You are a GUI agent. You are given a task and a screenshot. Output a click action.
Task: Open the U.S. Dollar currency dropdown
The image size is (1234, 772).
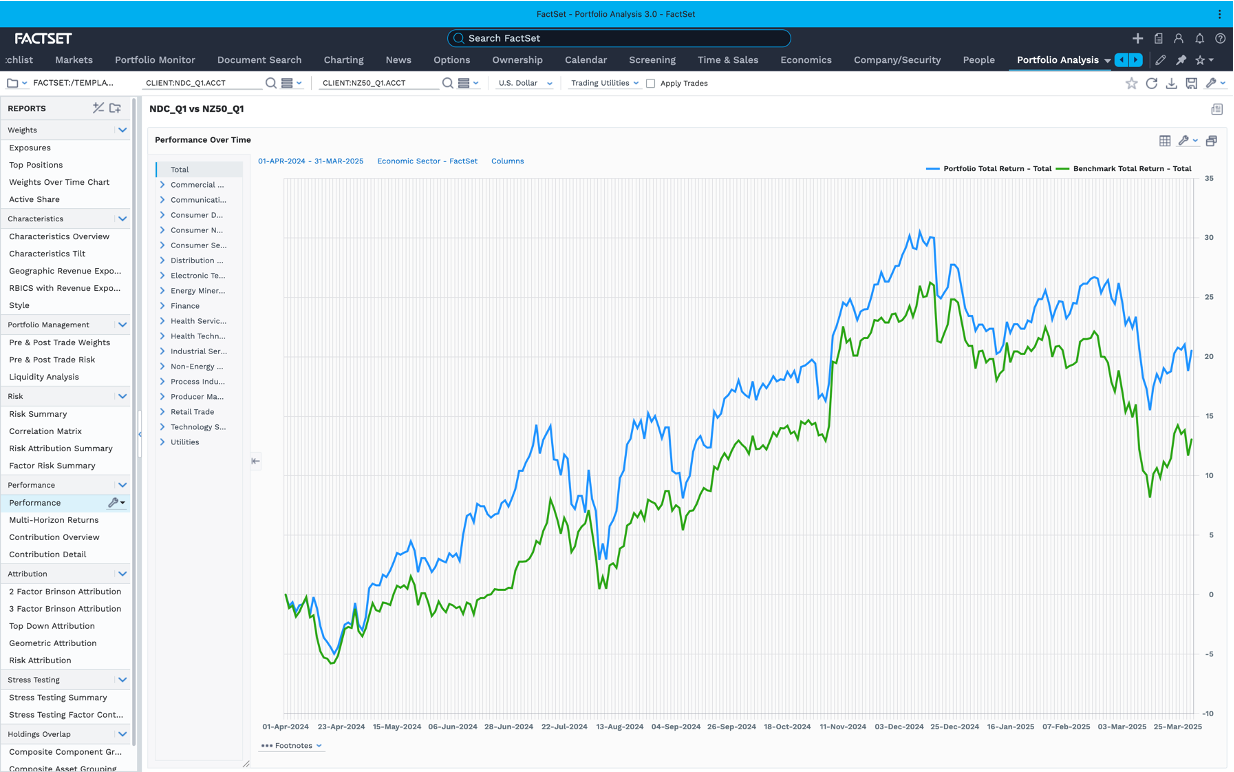[525, 84]
